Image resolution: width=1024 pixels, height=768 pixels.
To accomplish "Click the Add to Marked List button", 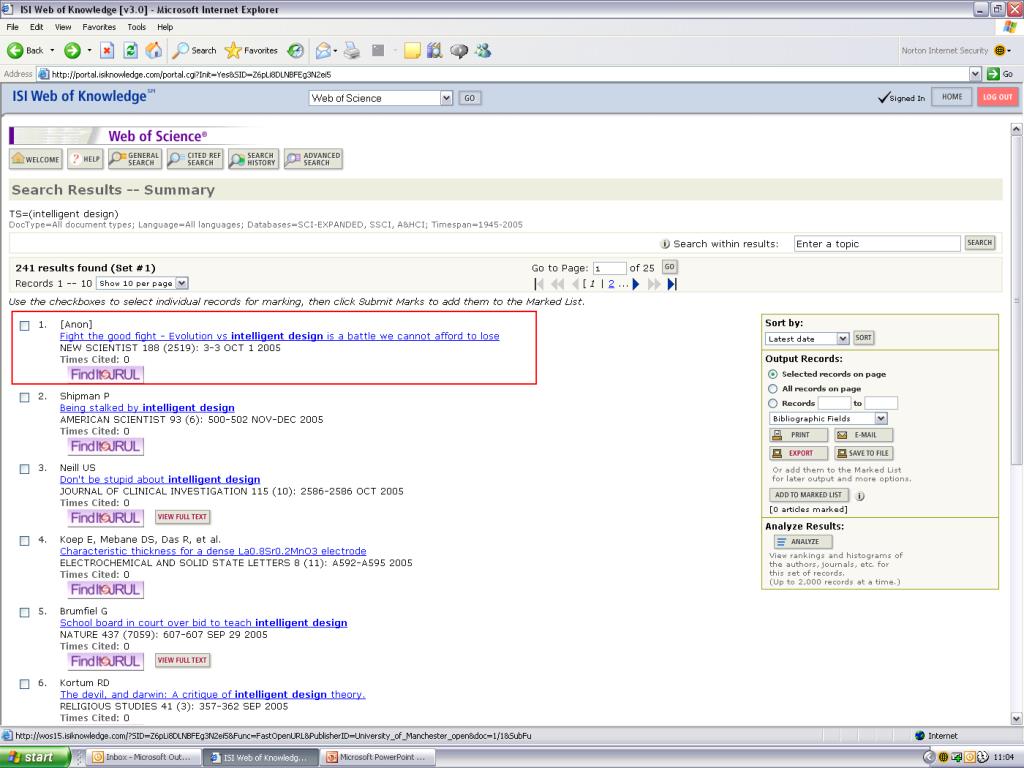I will tap(808, 495).
